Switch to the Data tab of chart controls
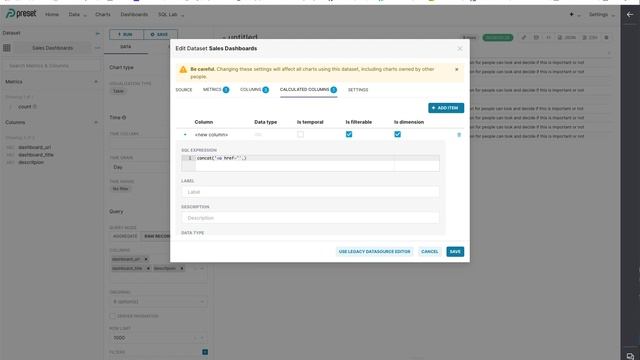 pyautogui.click(x=126, y=47)
